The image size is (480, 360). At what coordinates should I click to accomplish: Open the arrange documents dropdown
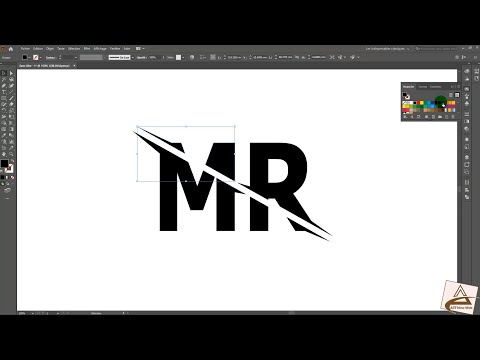point(140,49)
